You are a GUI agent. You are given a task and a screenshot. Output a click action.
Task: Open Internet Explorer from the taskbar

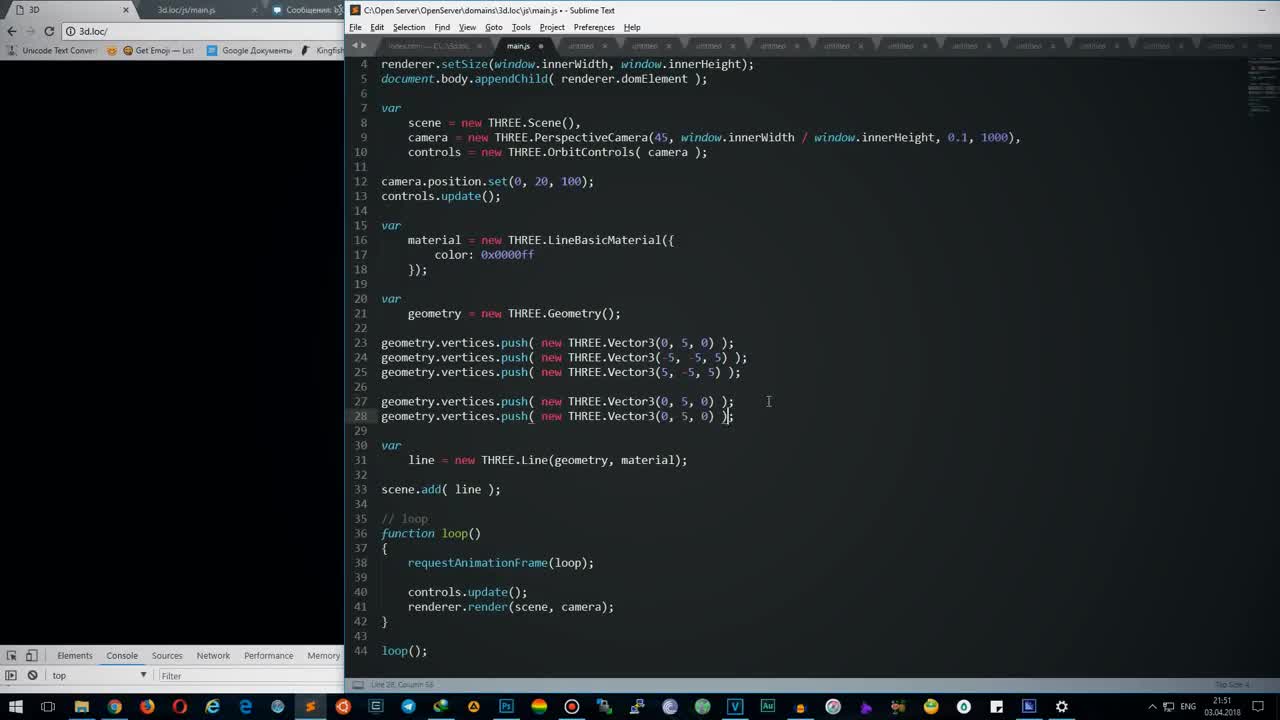pyautogui.click(x=212, y=707)
